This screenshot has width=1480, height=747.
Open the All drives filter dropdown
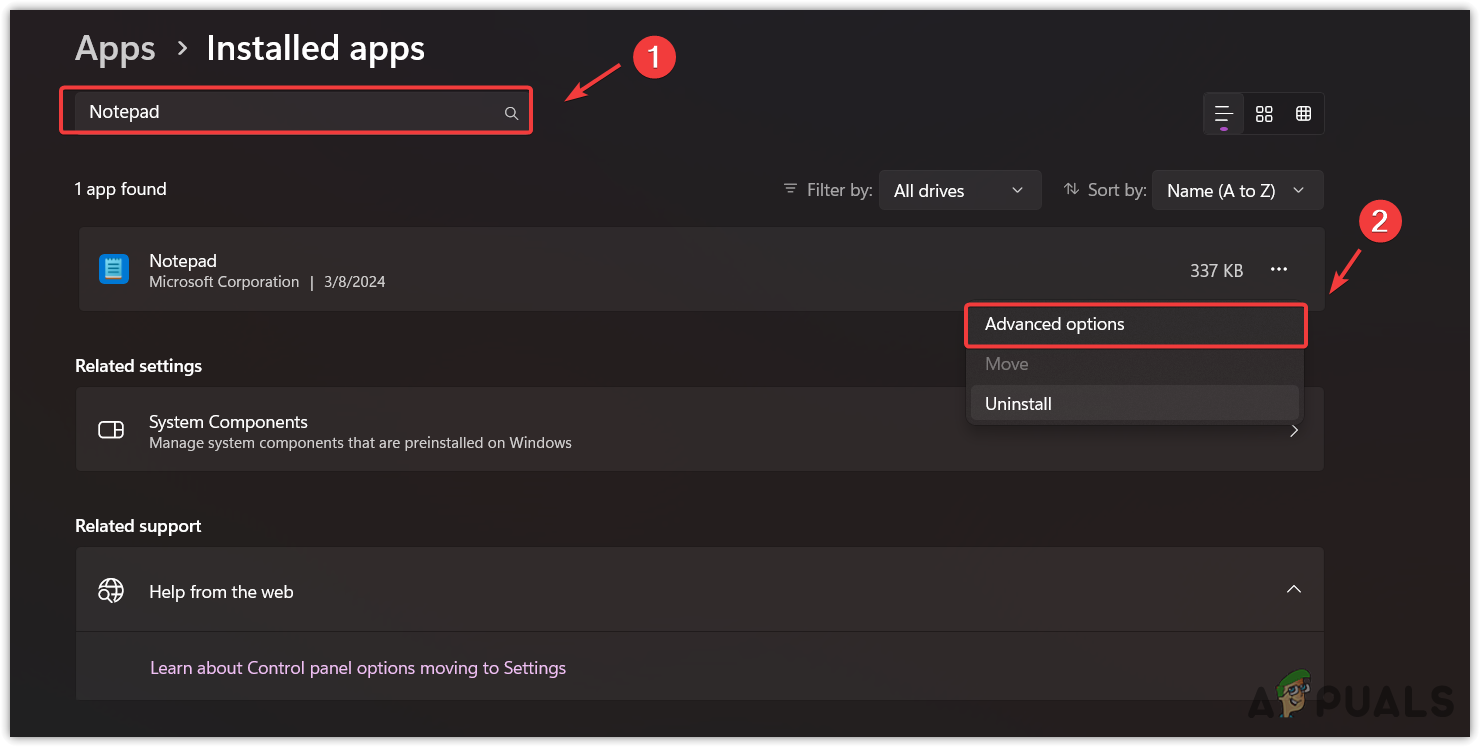pyautogui.click(x=959, y=190)
